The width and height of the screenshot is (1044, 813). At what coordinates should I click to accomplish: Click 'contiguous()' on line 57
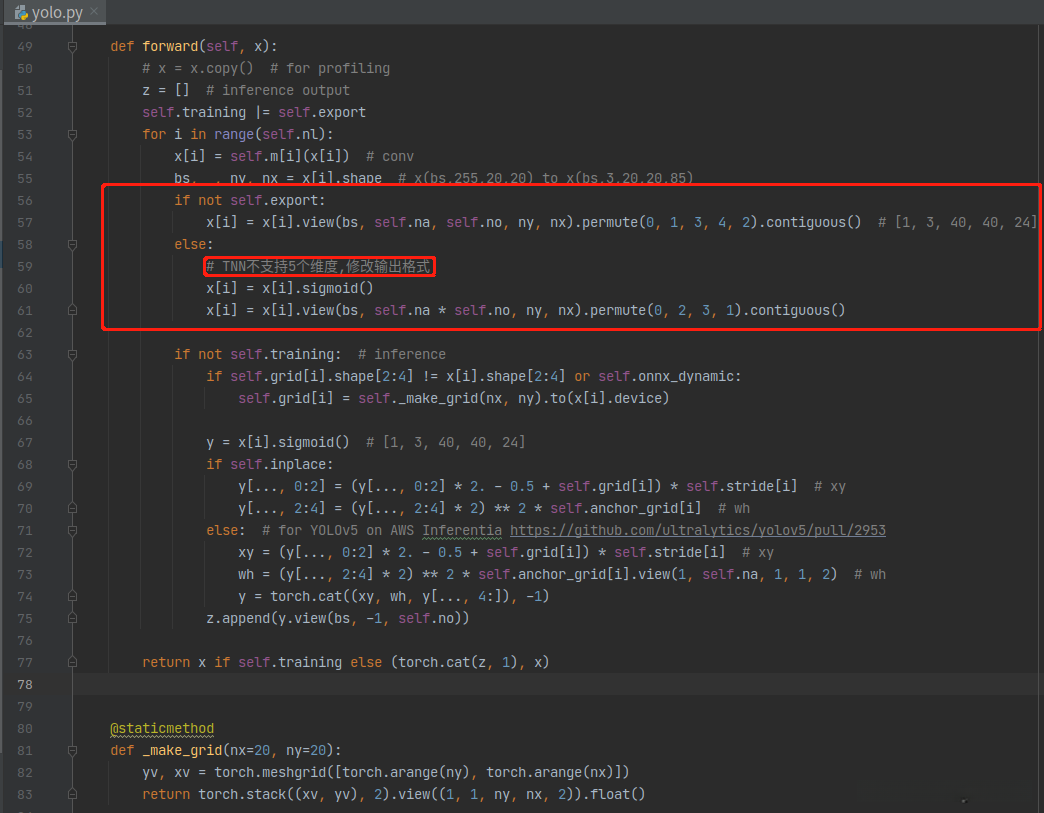point(814,222)
